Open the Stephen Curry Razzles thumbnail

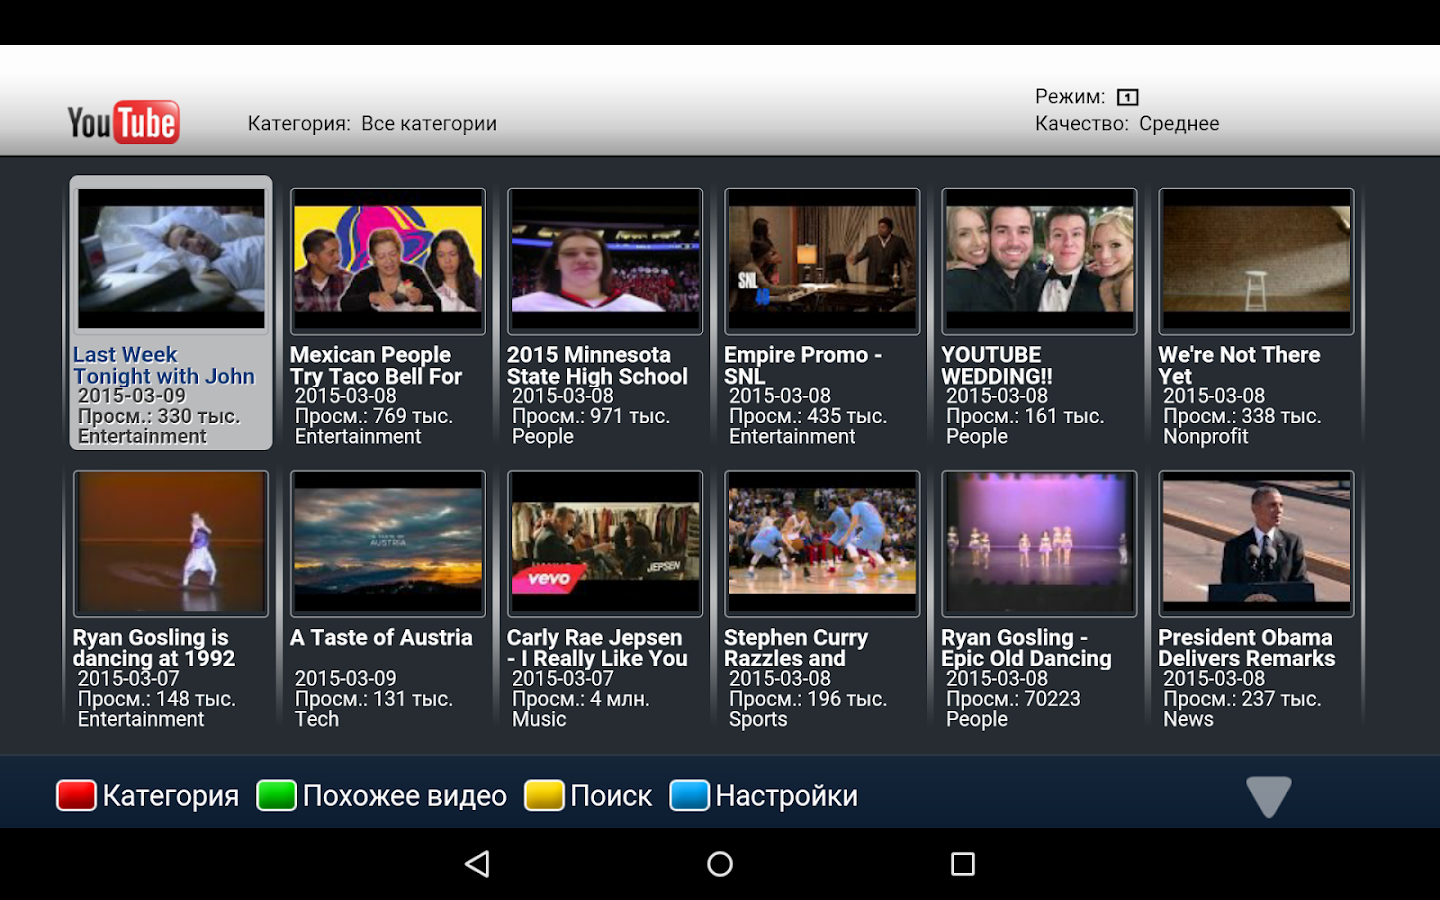click(822, 544)
